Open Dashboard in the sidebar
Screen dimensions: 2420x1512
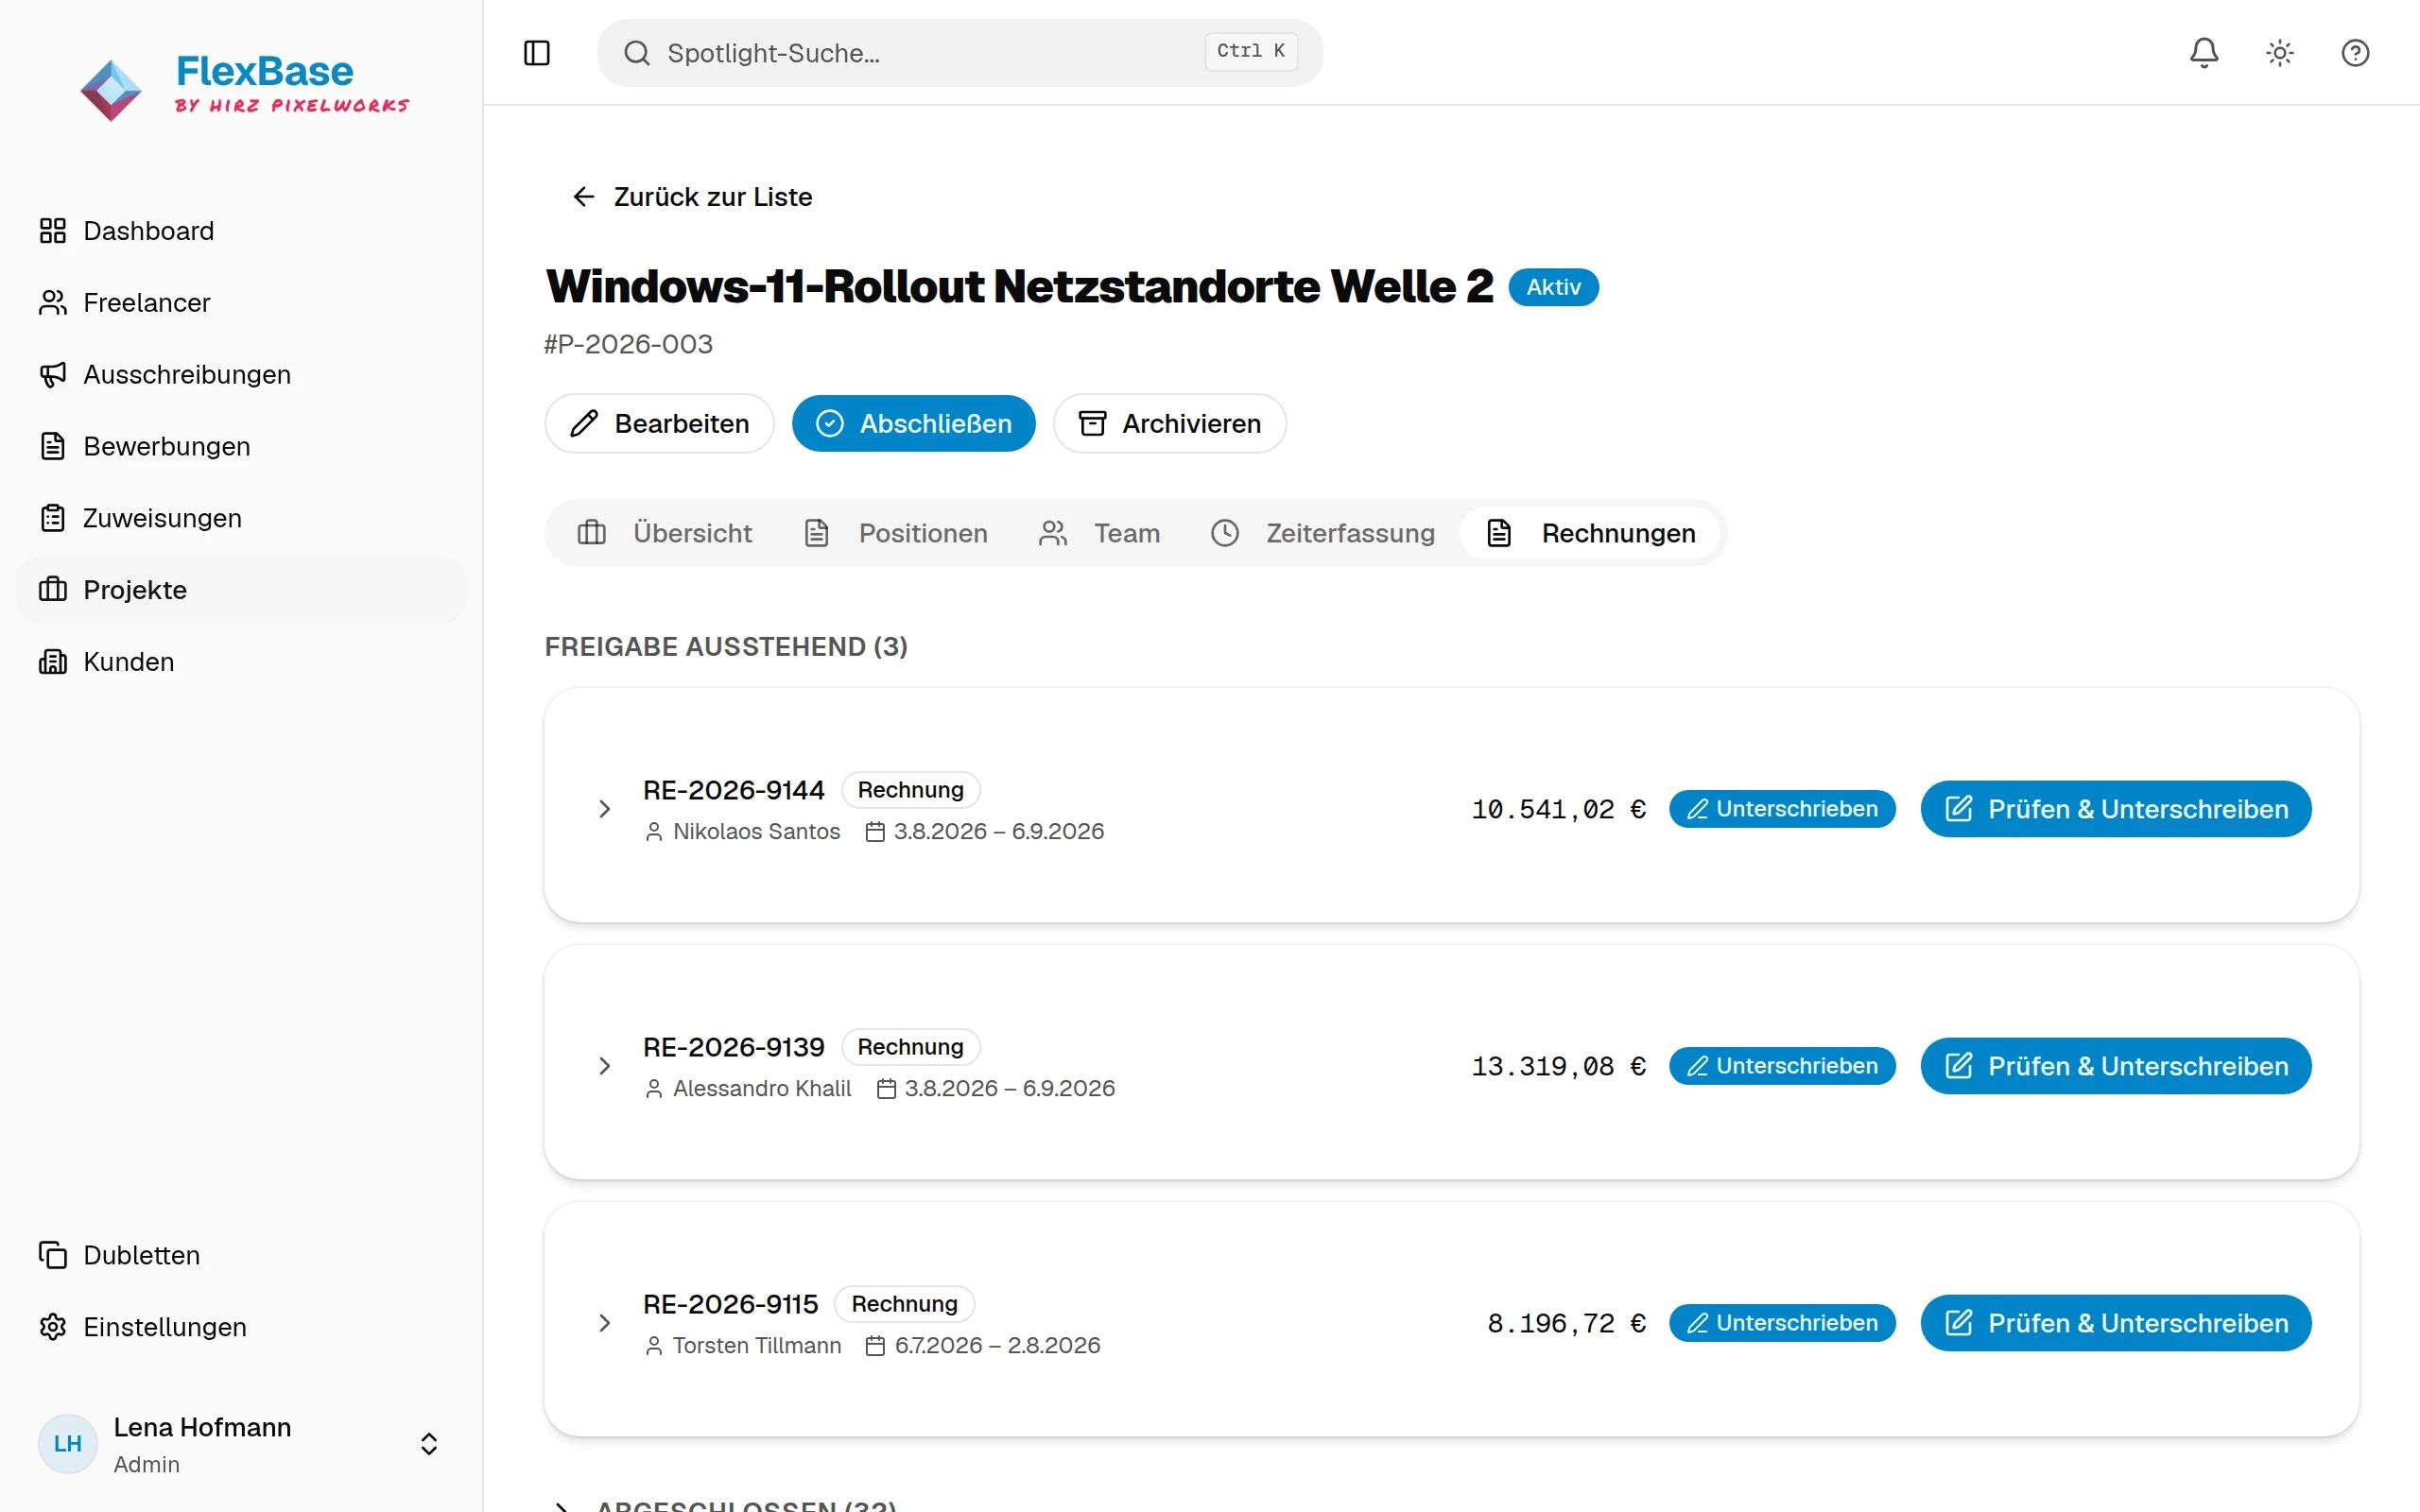click(x=241, y=231)
